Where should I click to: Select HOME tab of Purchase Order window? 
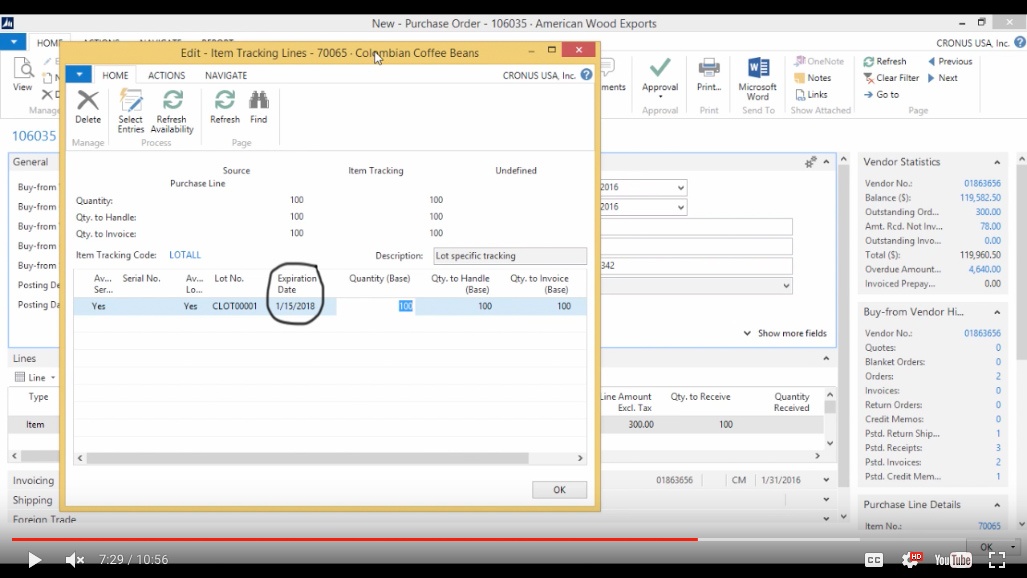pos(50,43)
